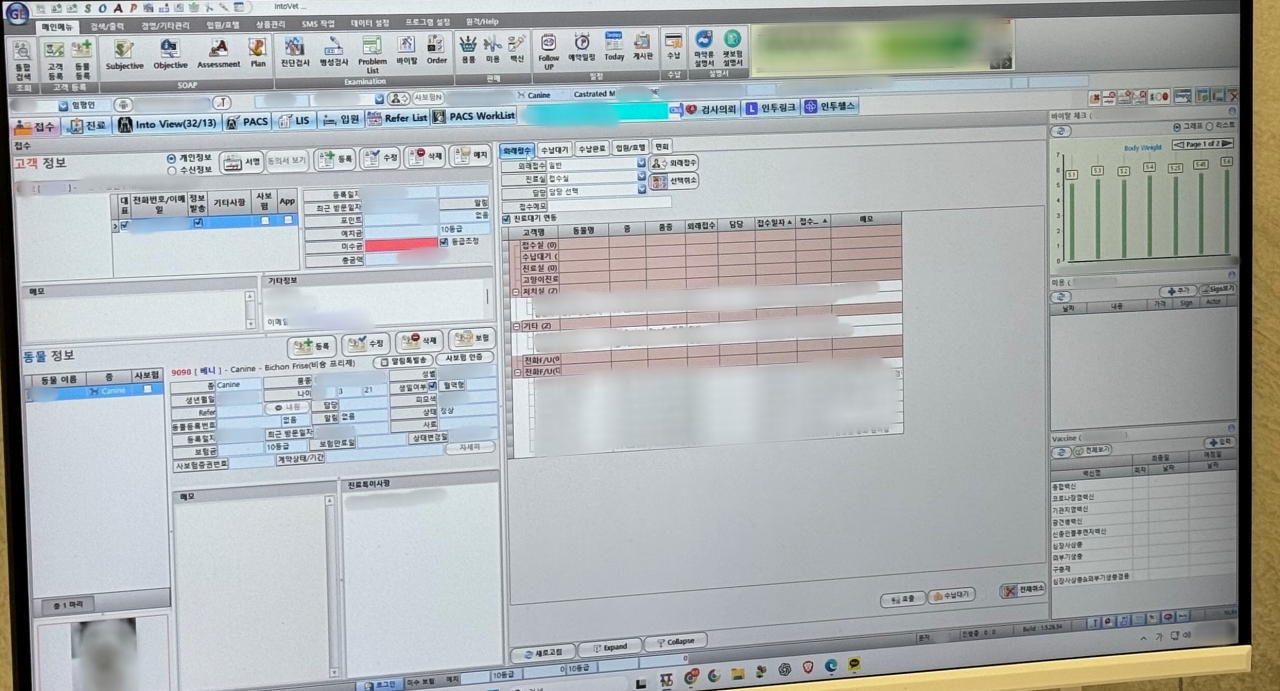Click the Expand button below the list
Screen dimensions: 1280x691
(x=608, y=646)
